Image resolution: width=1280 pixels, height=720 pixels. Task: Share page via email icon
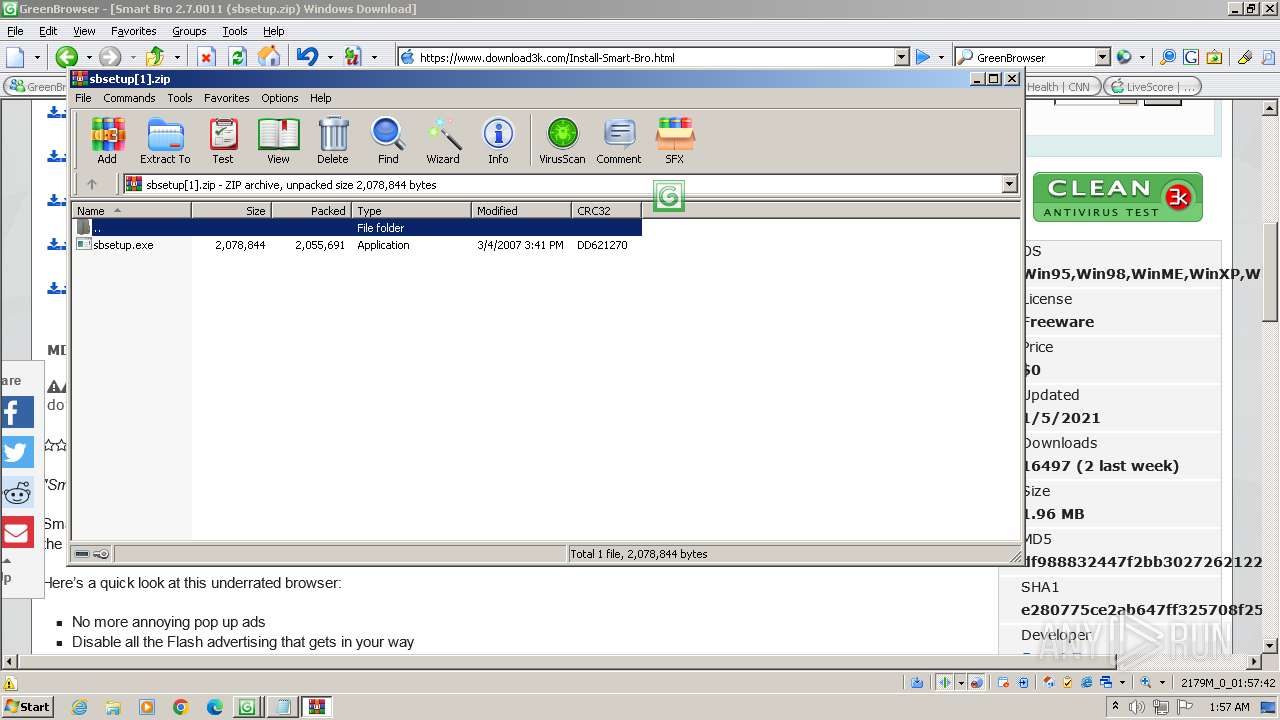[x=17, y=532]
